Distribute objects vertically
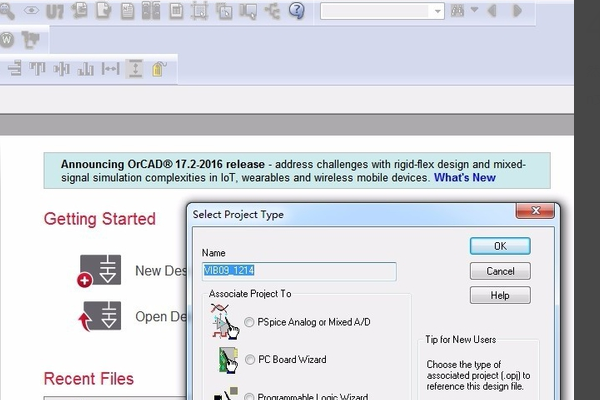This screenshot has width=600, height=400. [x=135, y=69]
